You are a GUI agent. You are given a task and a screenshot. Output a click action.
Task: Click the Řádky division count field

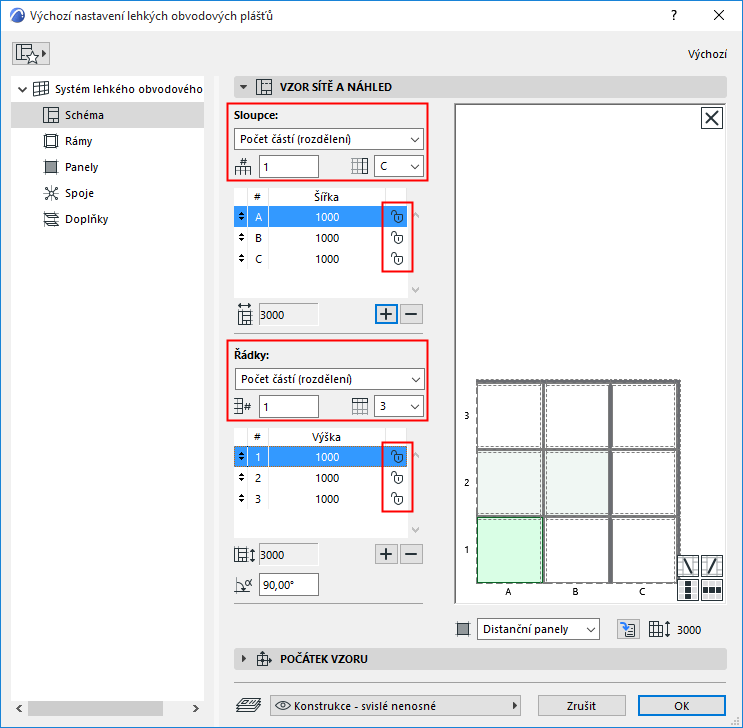click(289, 407)
